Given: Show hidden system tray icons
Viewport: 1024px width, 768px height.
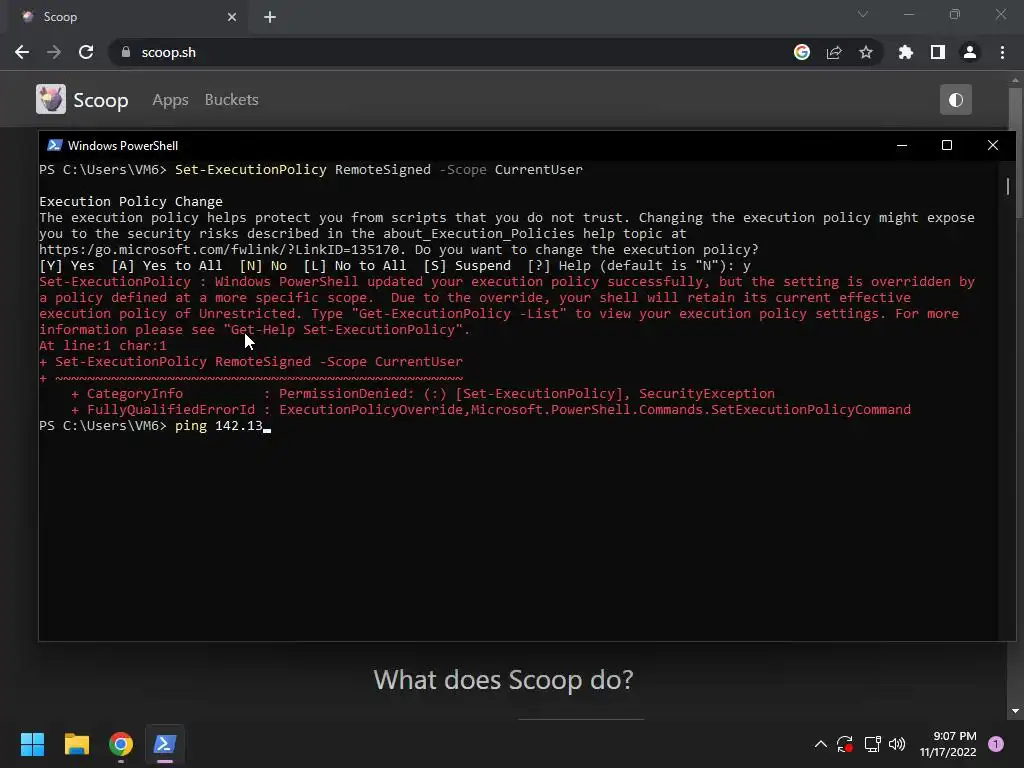Looking at the screenshot, I should [821, 744].
